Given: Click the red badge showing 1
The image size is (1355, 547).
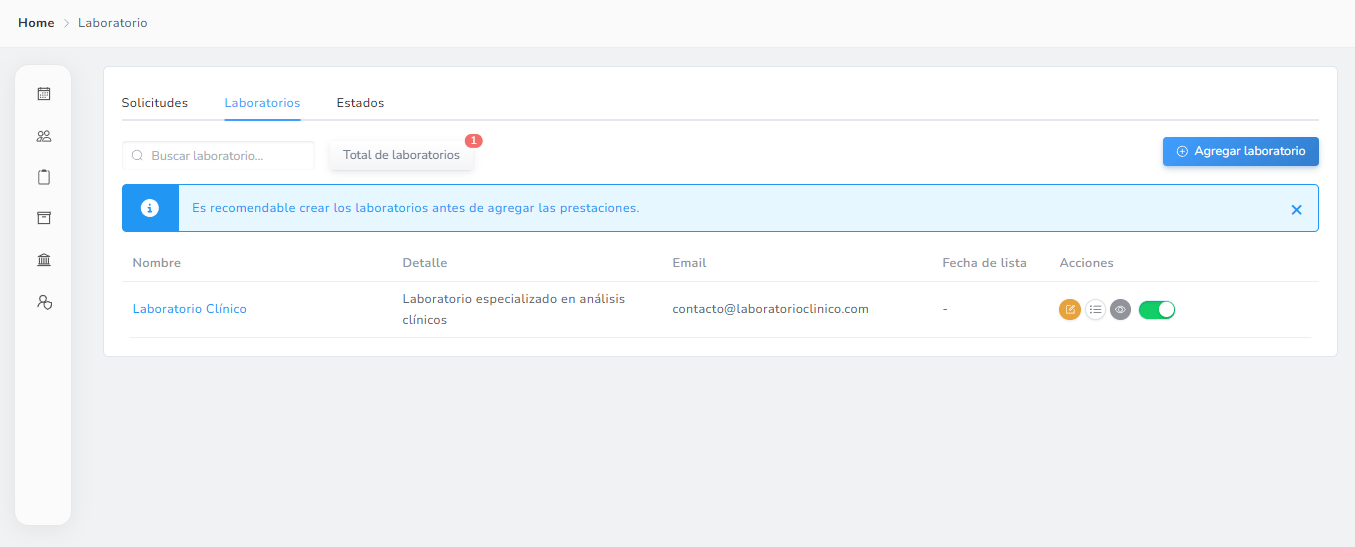Looking at the screenshot, I should pyautogui.click(x=474, y=141).
